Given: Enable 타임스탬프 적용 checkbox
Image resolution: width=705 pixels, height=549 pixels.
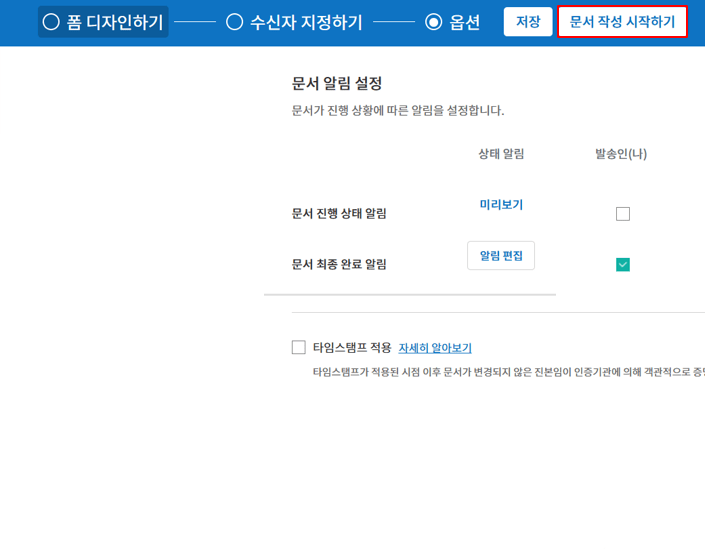Looking at the screenshot, I should click(299, 347).
